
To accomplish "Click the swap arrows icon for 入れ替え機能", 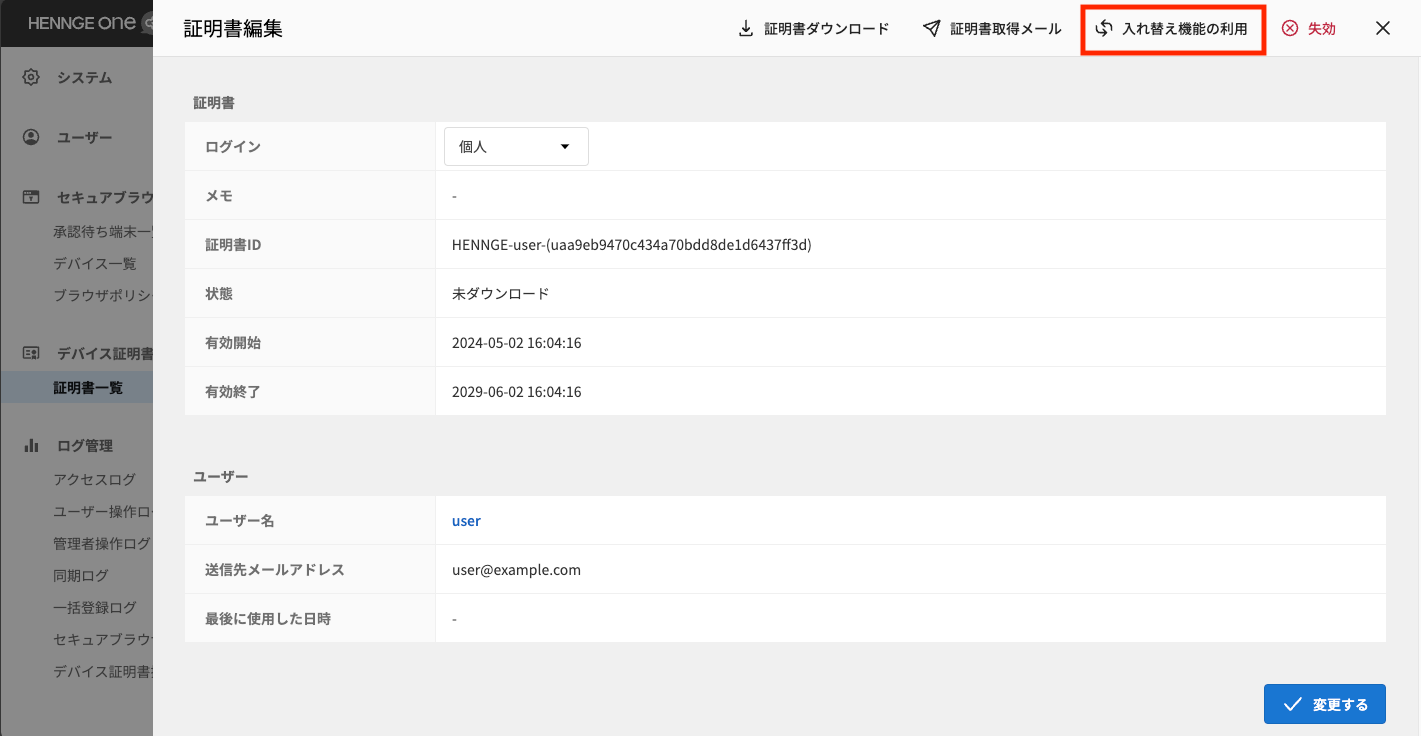I will pos(1104,28).
